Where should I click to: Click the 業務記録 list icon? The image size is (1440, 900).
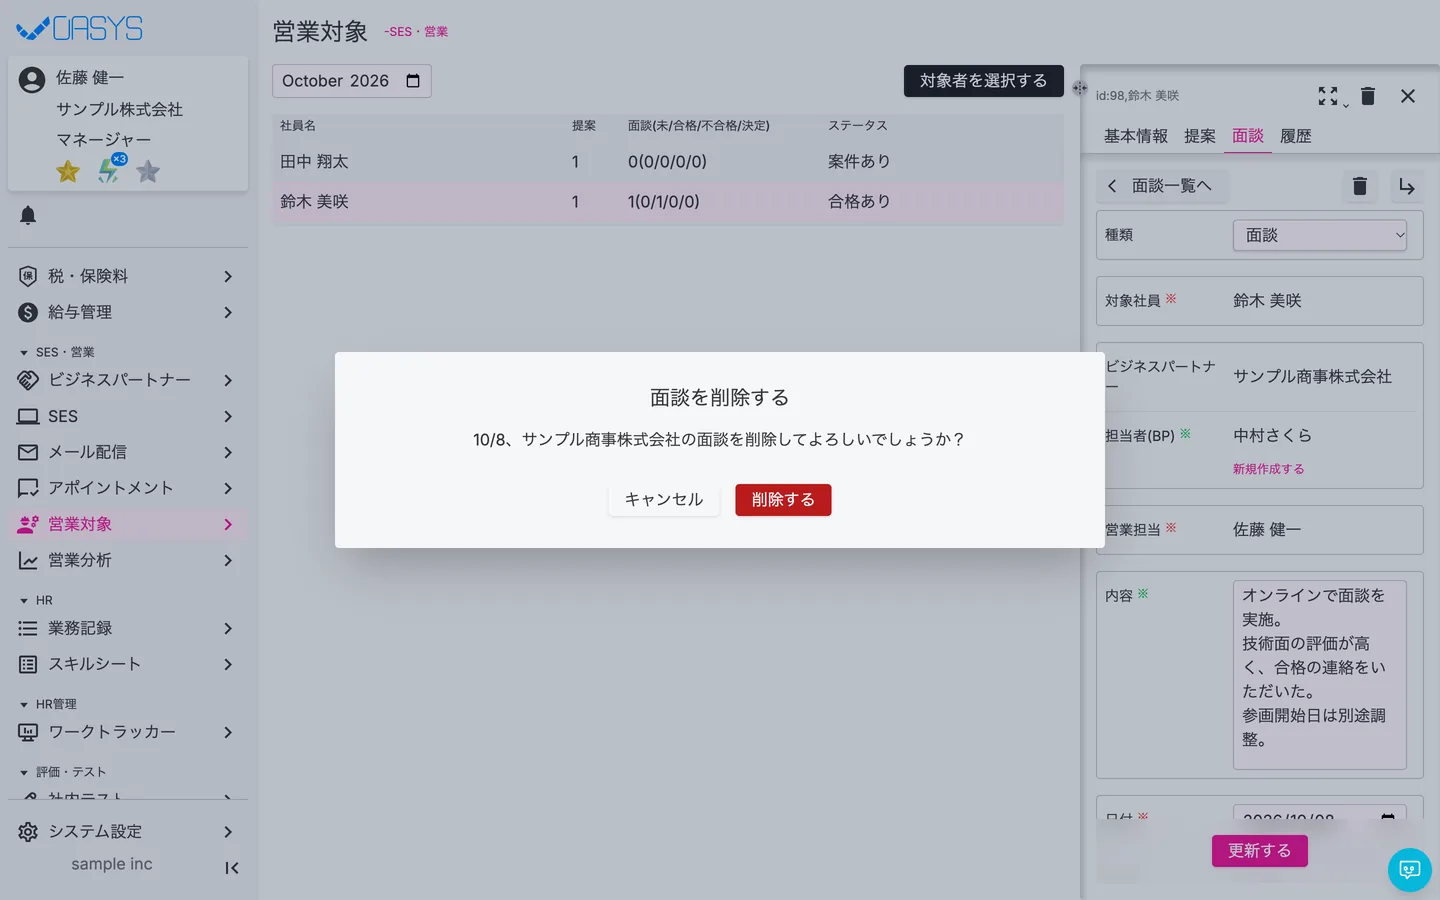pyautogui.click(x=28, y=628)
